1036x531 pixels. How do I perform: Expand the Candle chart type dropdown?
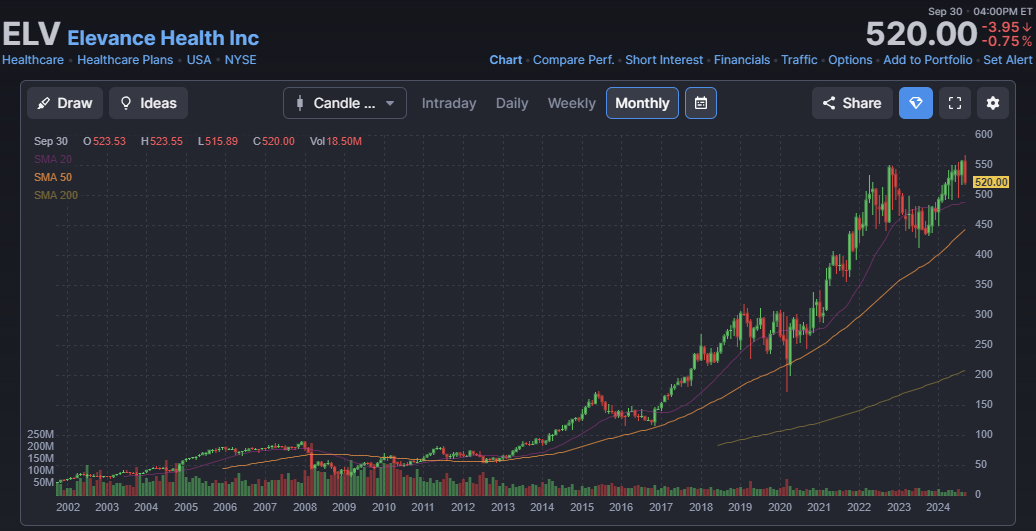345,103
